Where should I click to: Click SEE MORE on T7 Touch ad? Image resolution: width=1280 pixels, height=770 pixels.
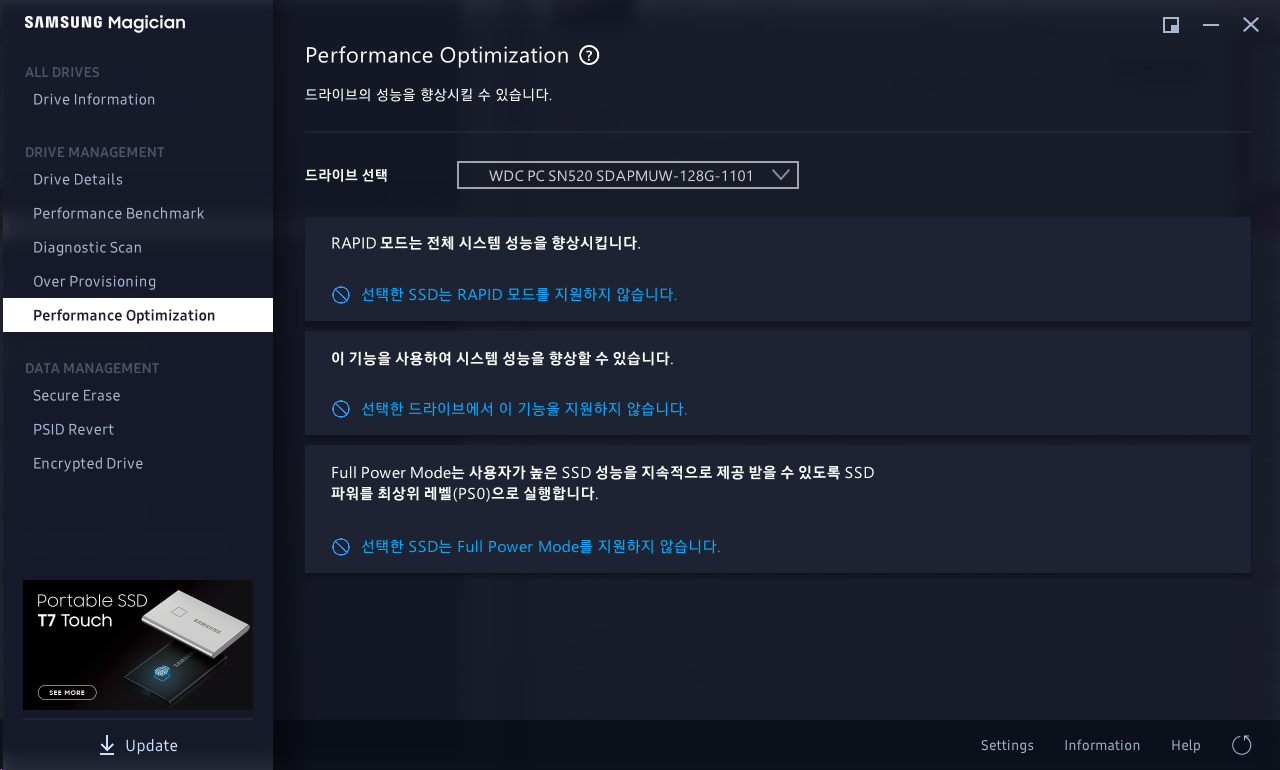click(x=68, y=692)
